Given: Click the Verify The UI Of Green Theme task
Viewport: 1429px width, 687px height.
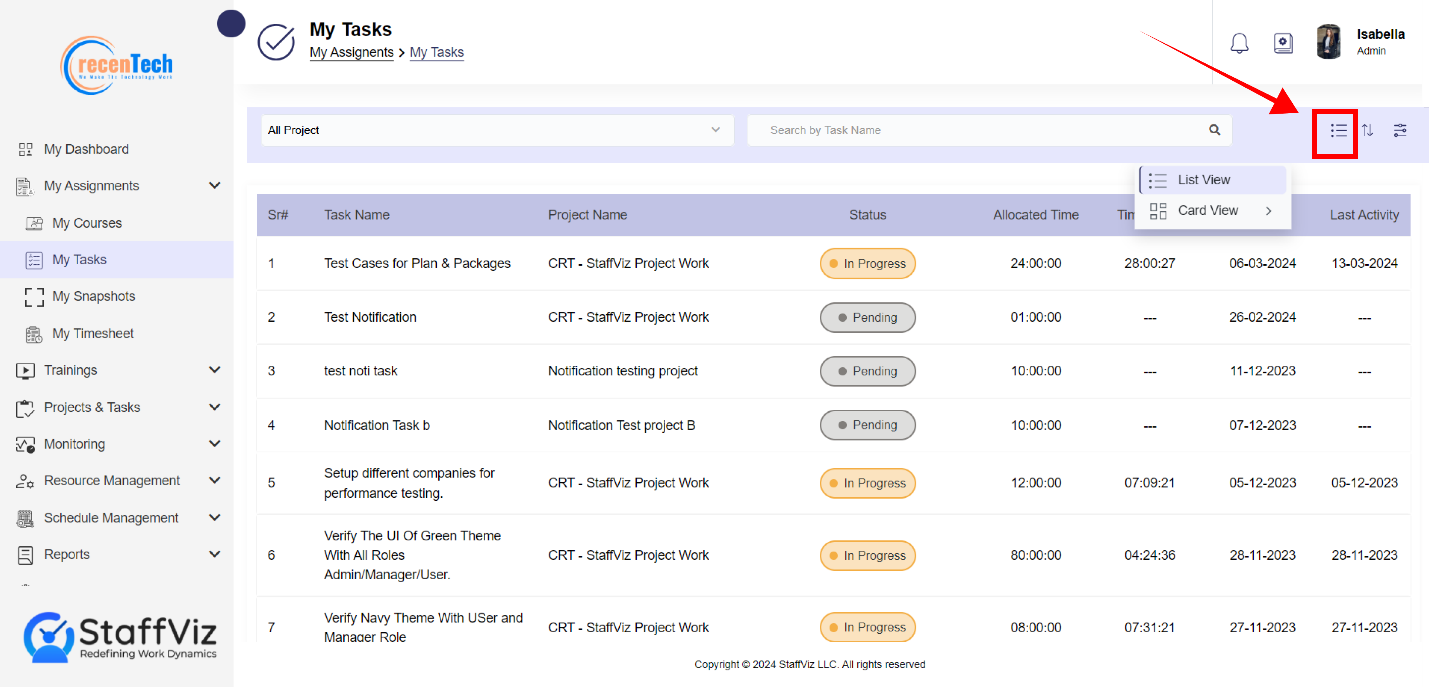Looking at the screenshot, I should click(x=413, y=555).
